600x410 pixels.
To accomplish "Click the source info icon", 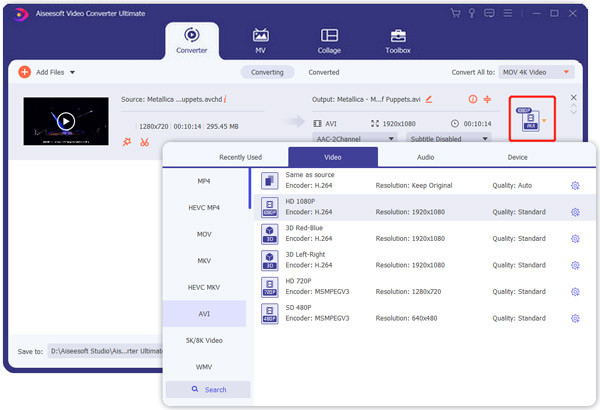I will pyautogui.click(x=225, y=99).
